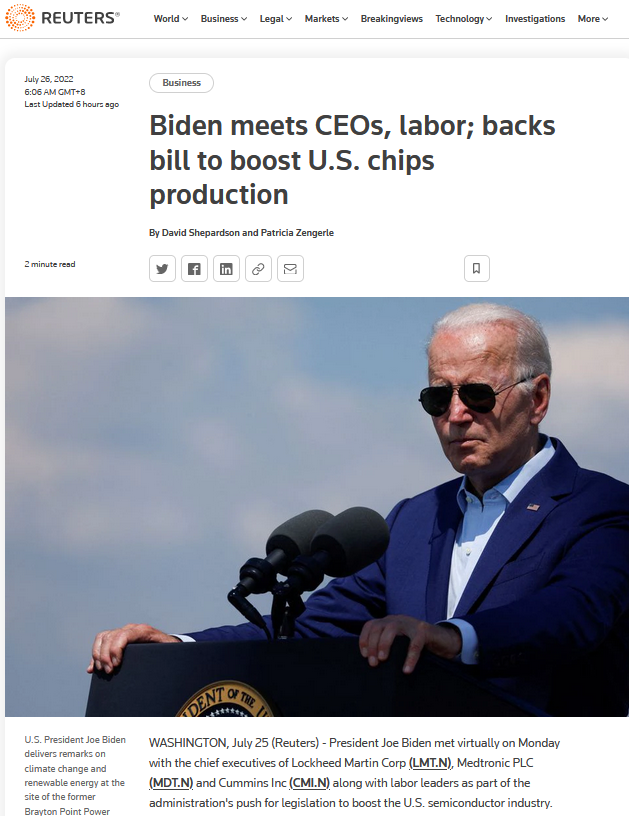Share article on Twitter
Viewport: 629px width, 816px height.
click(x=162, y=269)
